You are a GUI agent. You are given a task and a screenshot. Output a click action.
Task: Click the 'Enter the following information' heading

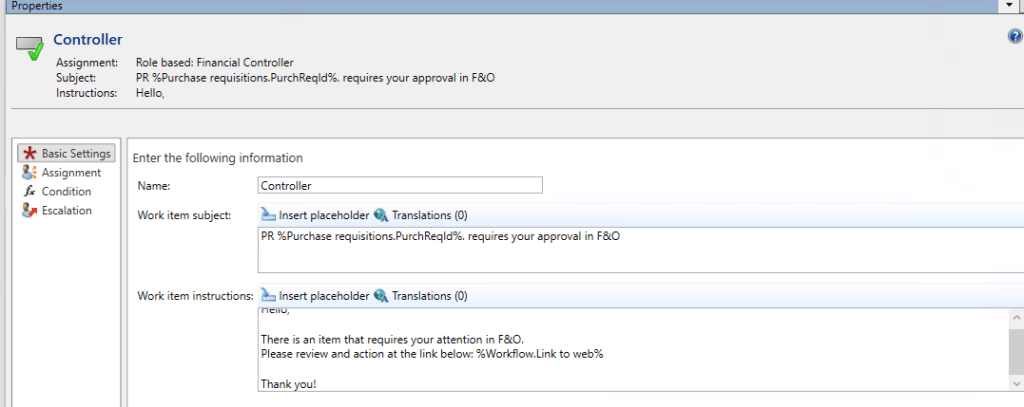(x=218, y=158)
